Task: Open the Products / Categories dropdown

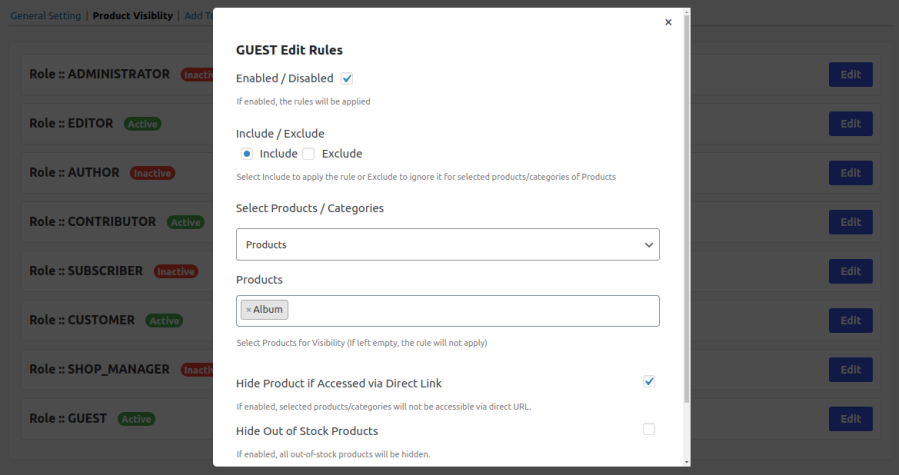Action: 447,245
